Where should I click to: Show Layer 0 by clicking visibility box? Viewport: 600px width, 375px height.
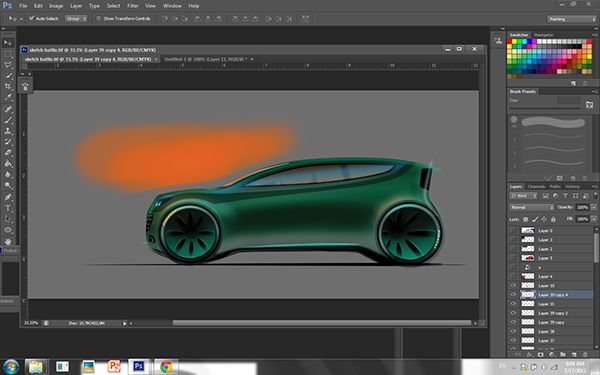pyautogui.click(x=513, y=230)
